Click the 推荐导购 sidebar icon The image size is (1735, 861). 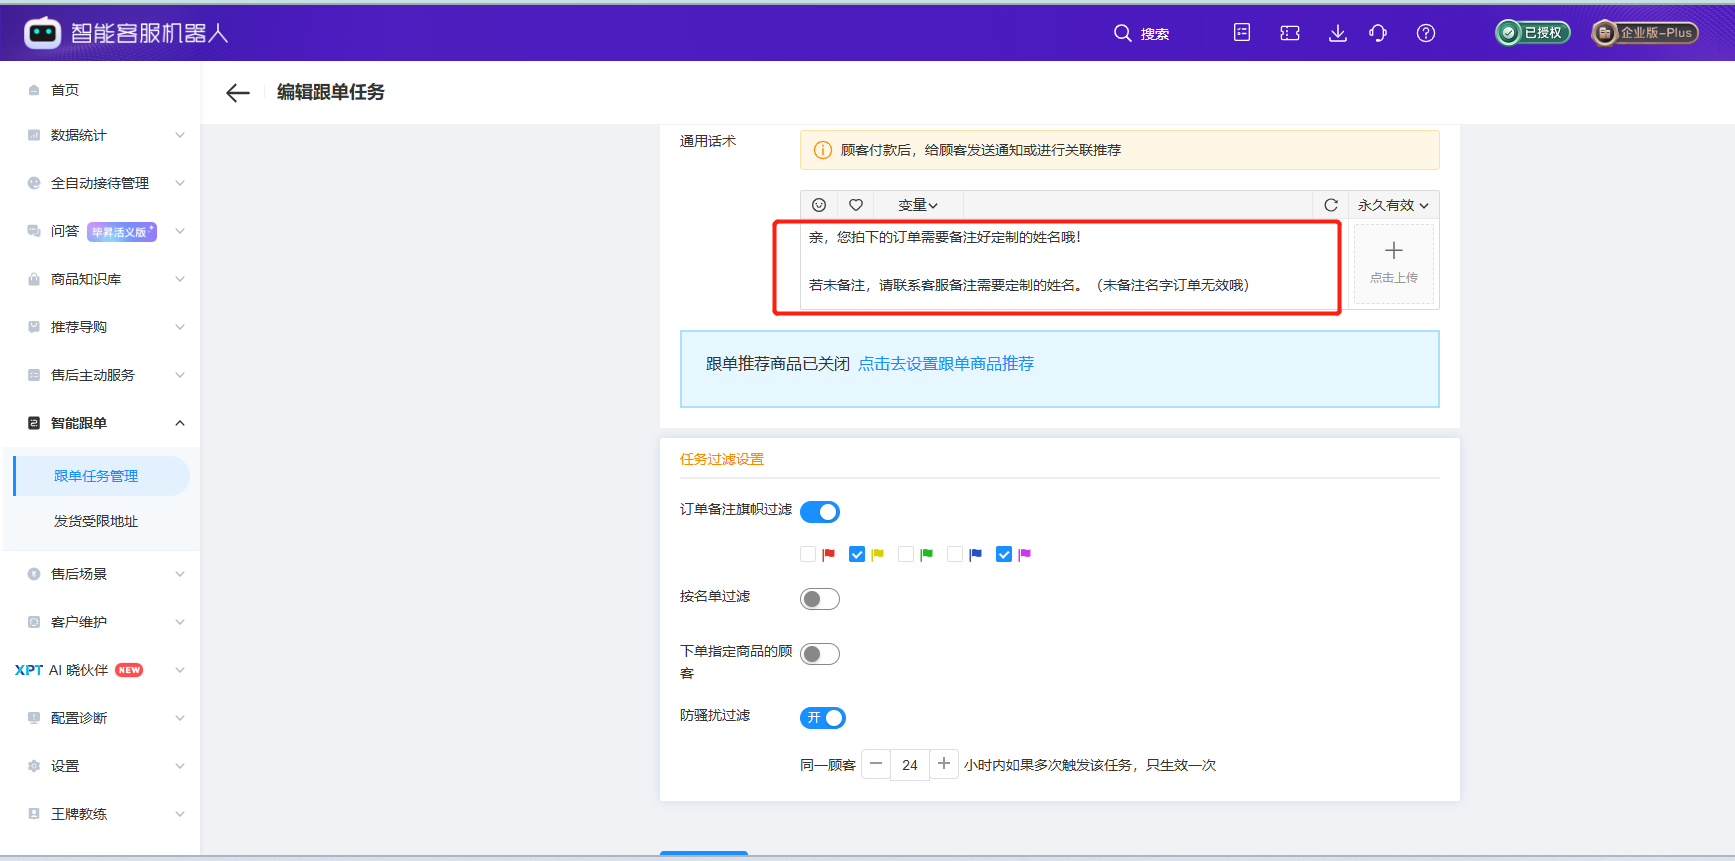point(34,327)
